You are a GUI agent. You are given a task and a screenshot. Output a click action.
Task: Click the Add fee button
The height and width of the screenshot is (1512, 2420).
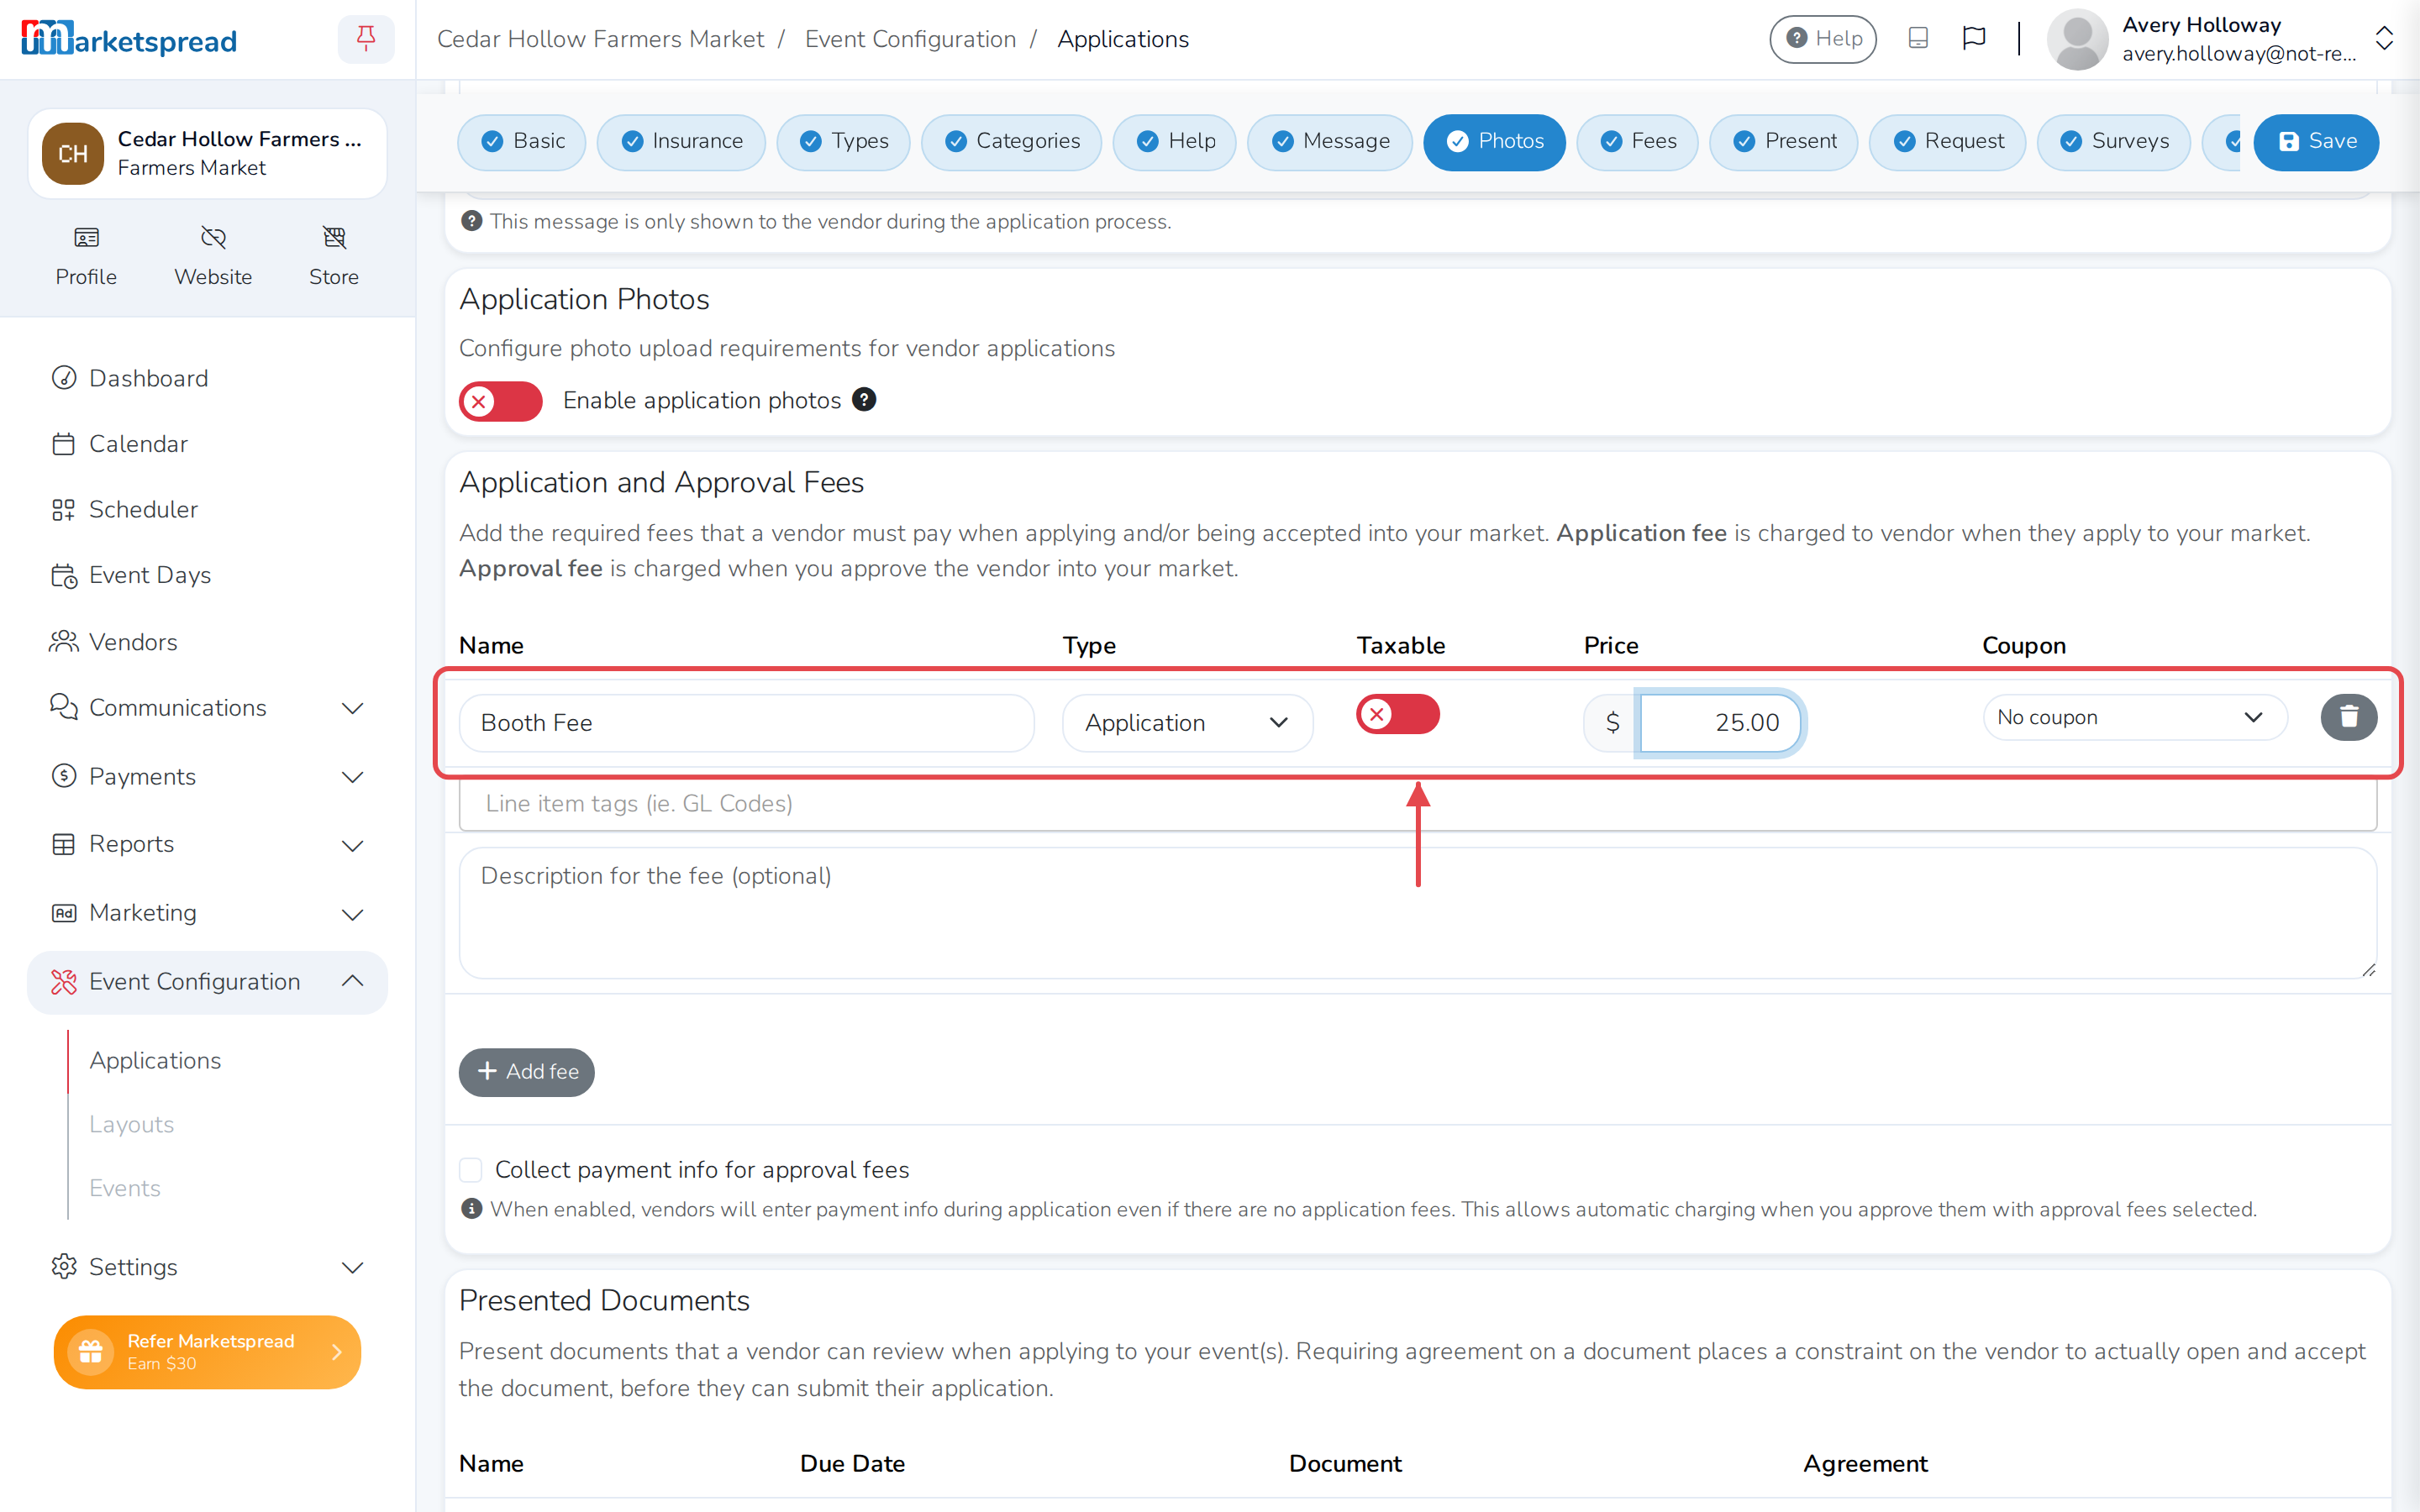[x=527, y=1072]
